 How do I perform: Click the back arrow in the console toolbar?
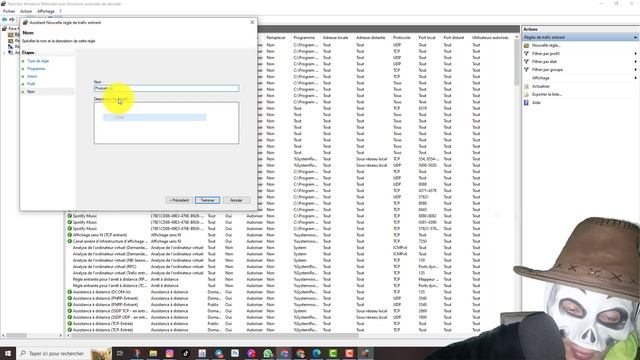click(x=4, y=19)
